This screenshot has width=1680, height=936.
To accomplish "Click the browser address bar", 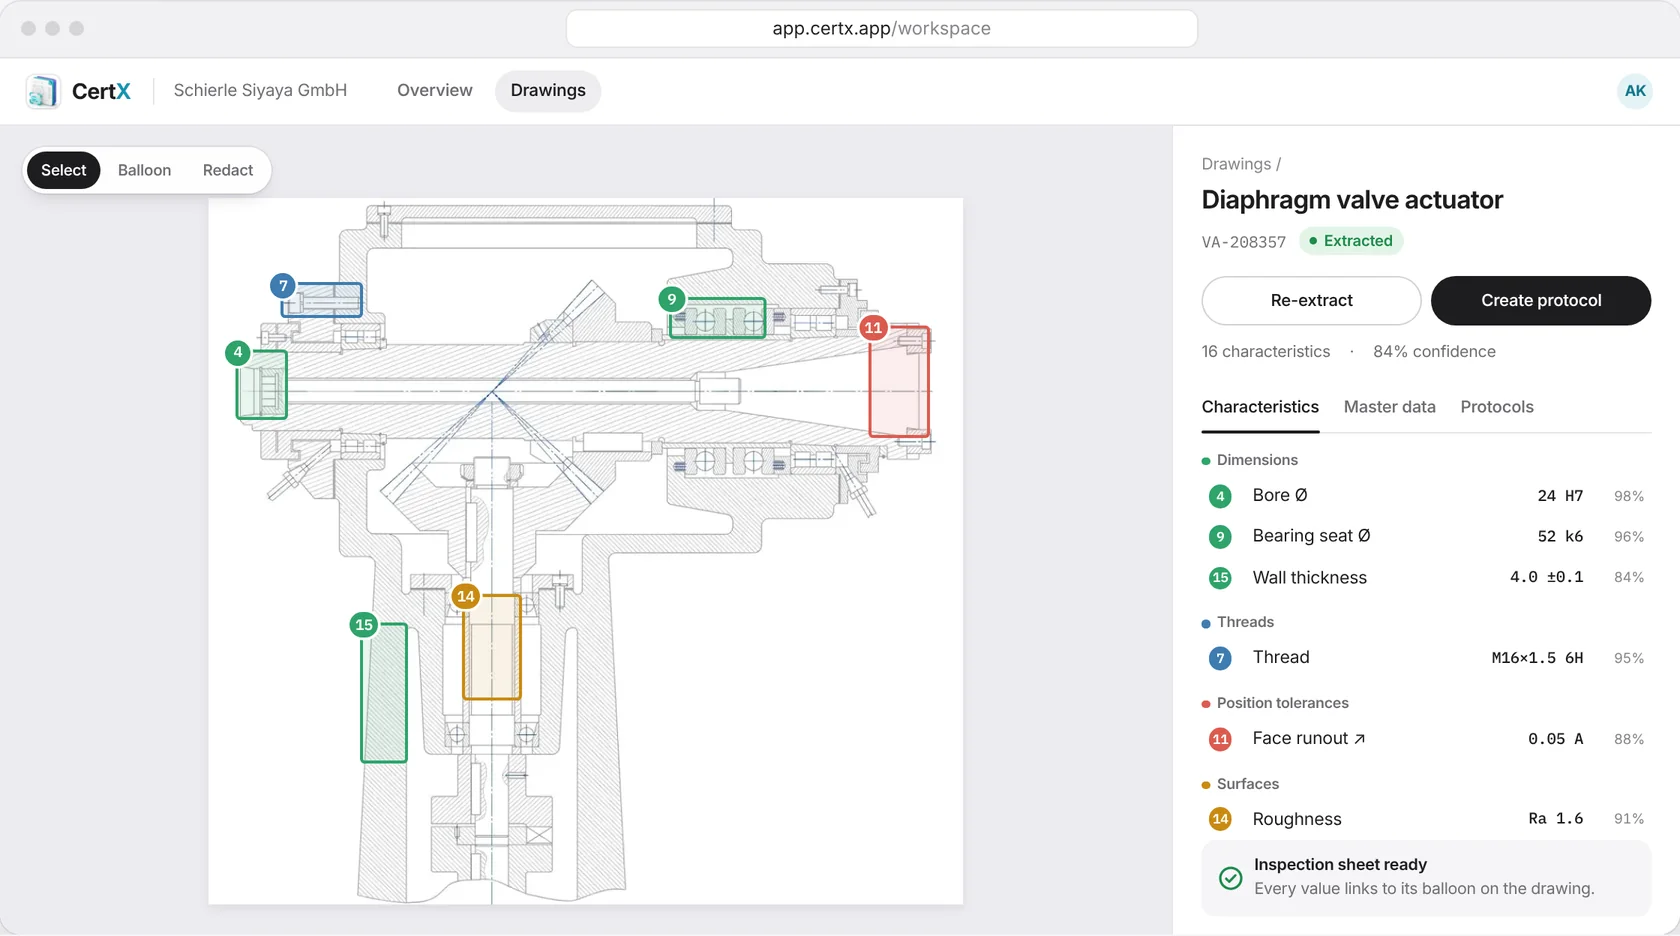I will coord(882,29).
